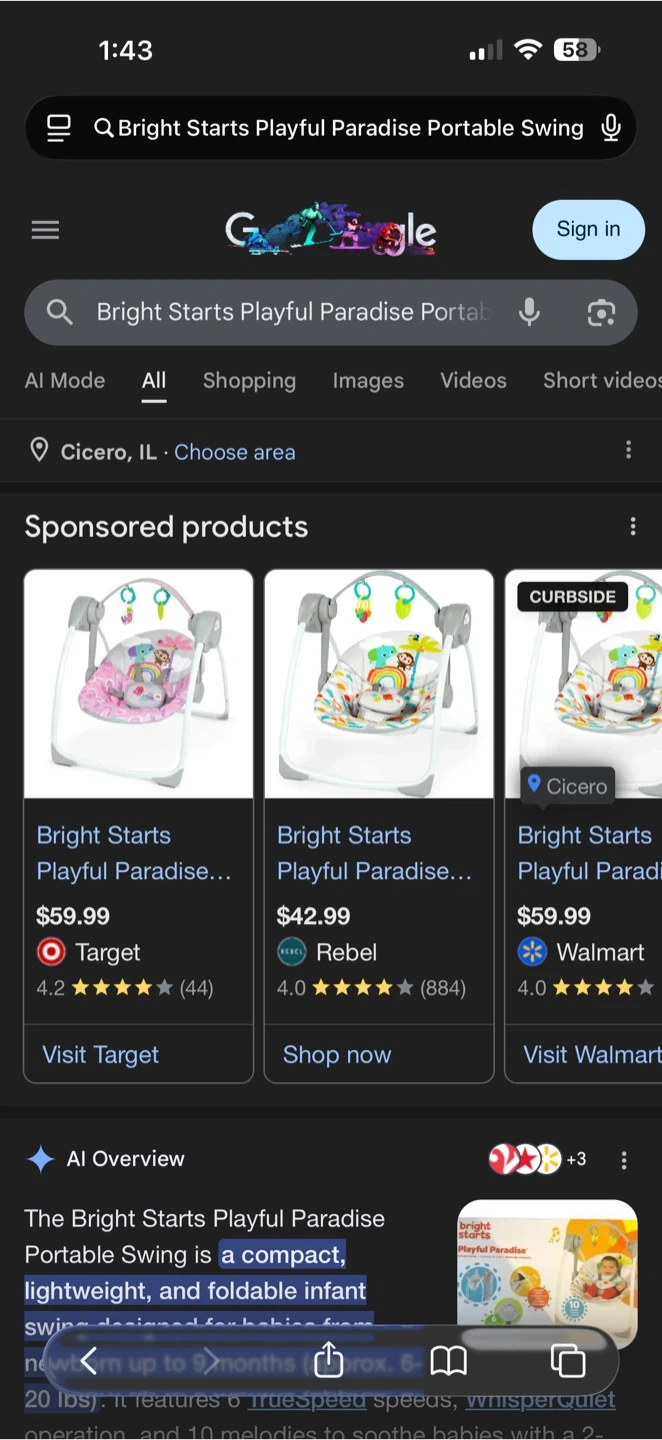662x1440 pixels.
Task: Open location options three-dot menu
Action: tap(628, 450)
